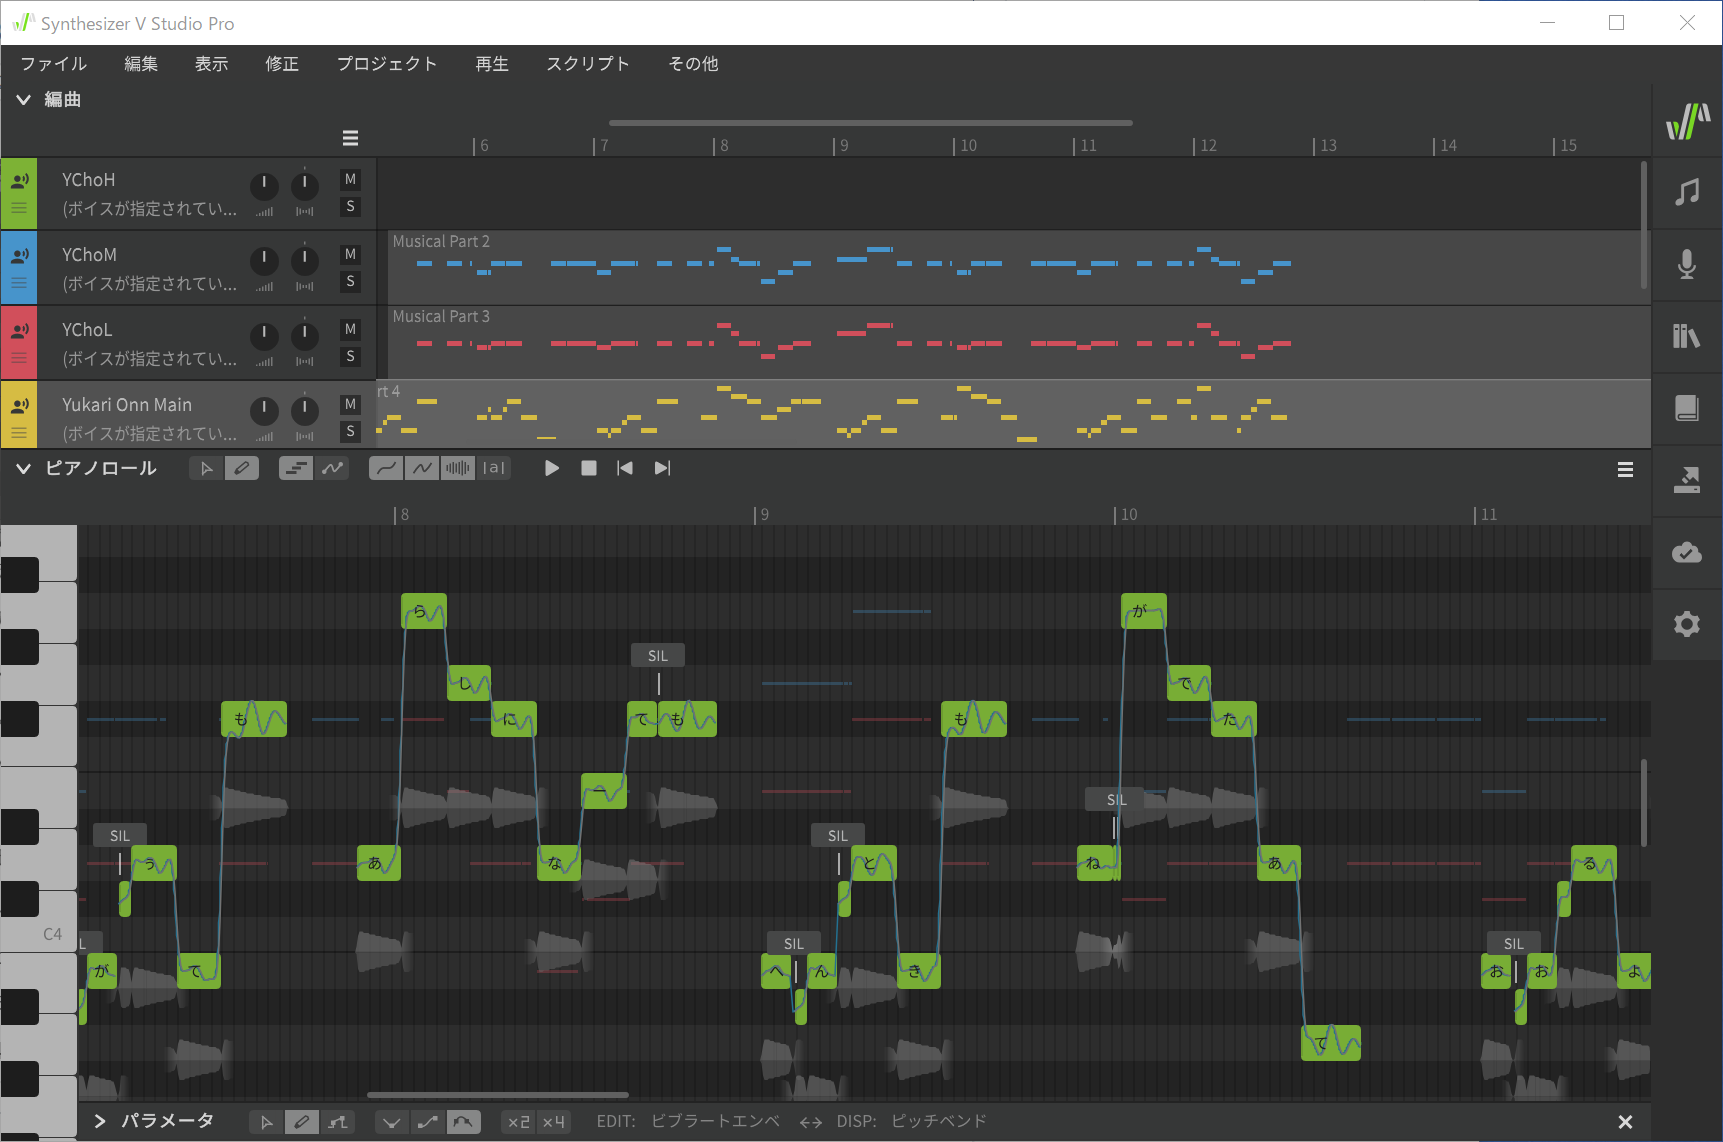Select the parameter panel step line tool
This screenshot has width=1723, height=1142.
coord(338,1122)
